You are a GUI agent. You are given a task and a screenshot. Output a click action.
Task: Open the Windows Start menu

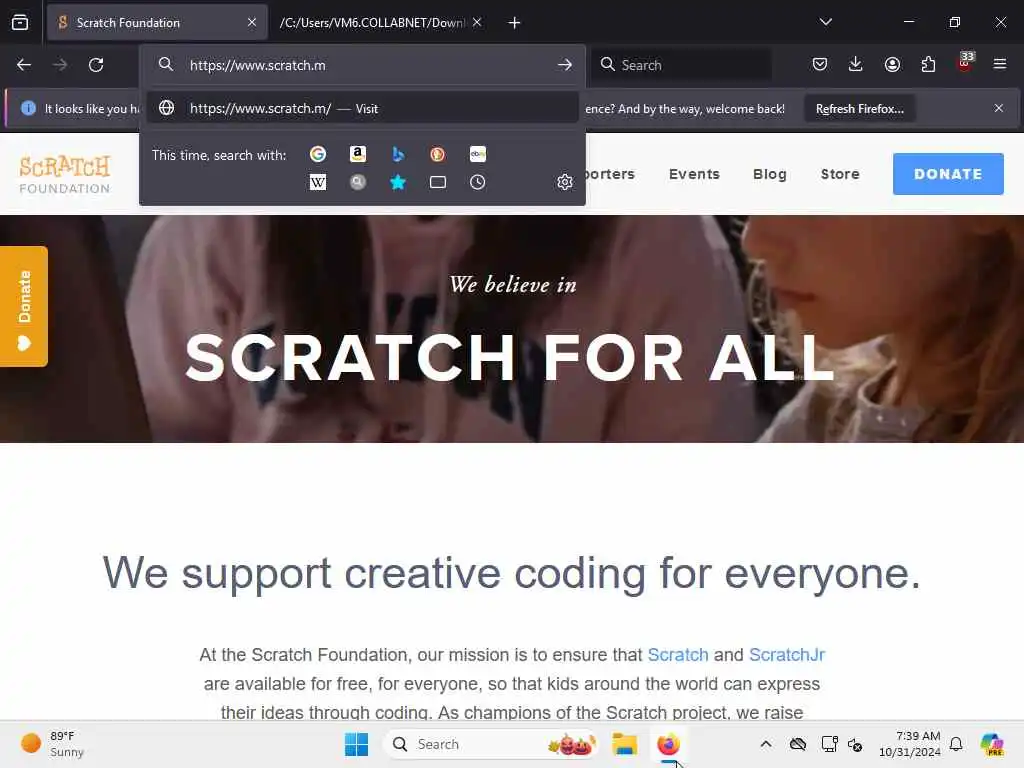(x=357, y=744)
